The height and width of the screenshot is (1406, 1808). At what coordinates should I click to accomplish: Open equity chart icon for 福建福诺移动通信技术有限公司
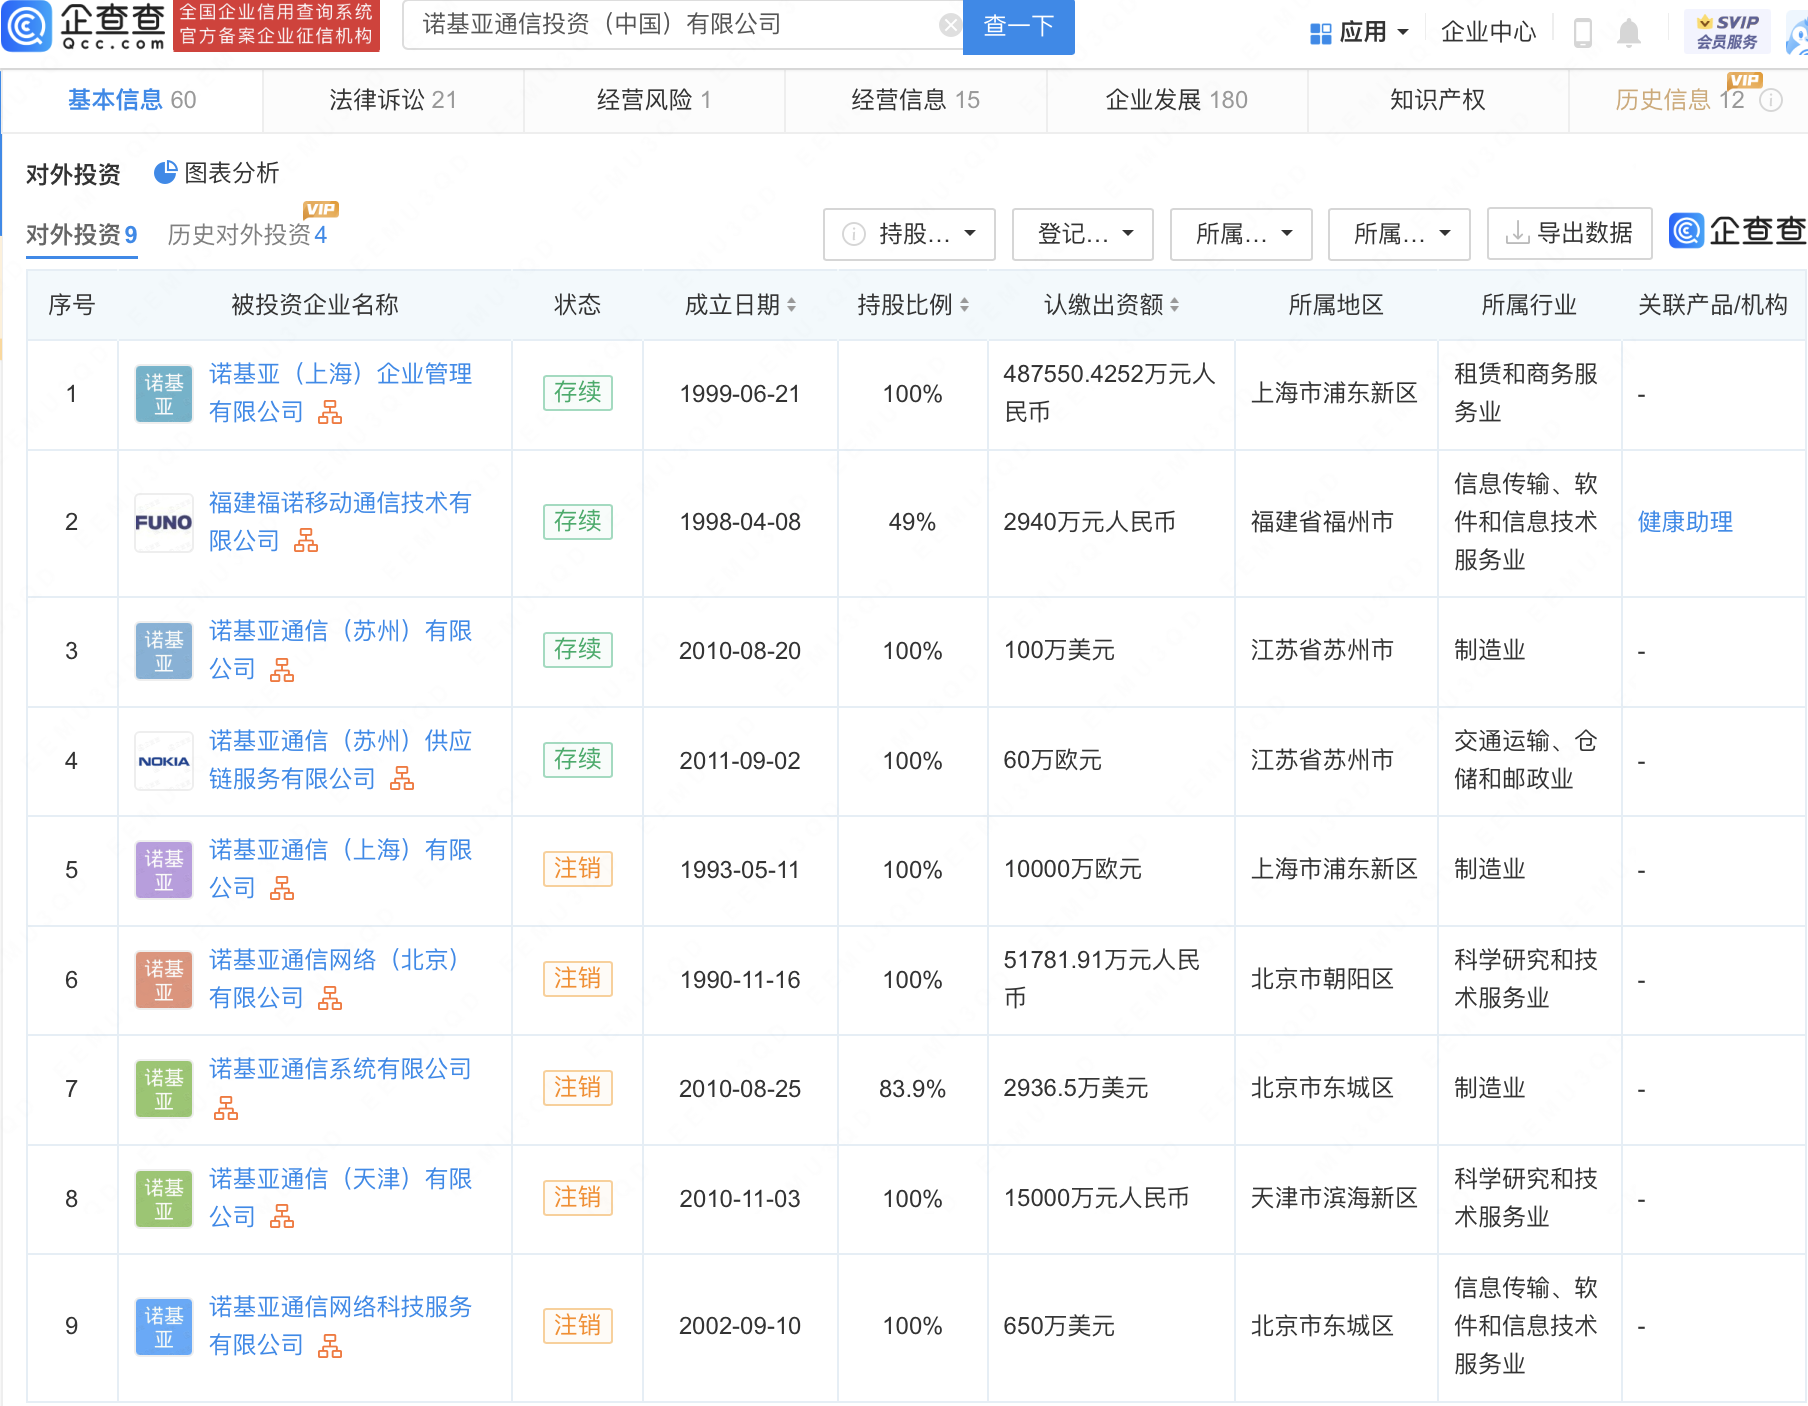[306, 541]
